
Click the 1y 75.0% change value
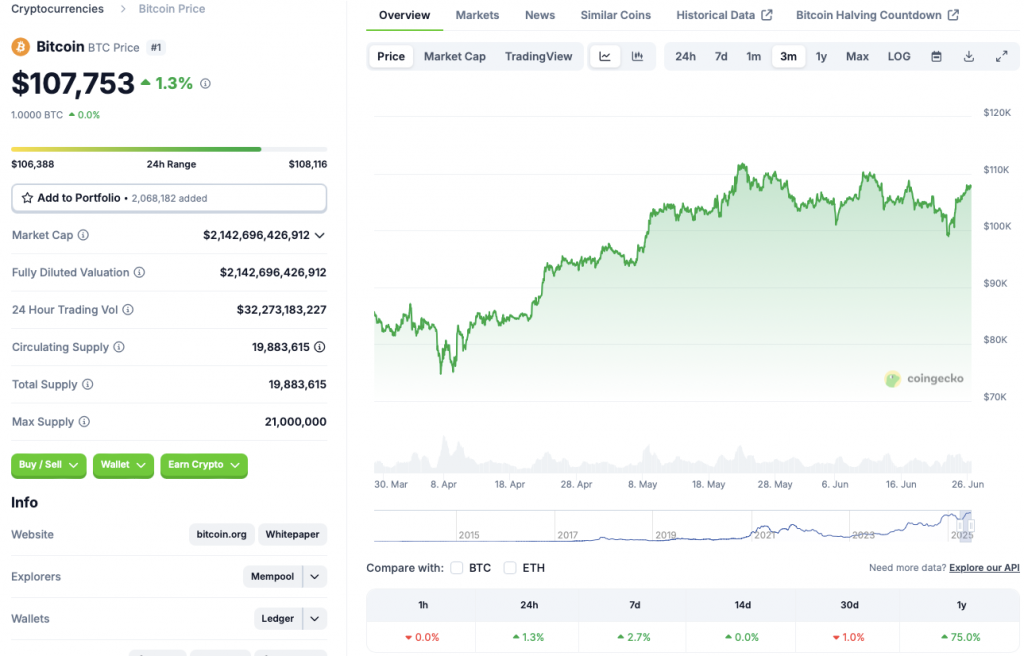[962, 637]
